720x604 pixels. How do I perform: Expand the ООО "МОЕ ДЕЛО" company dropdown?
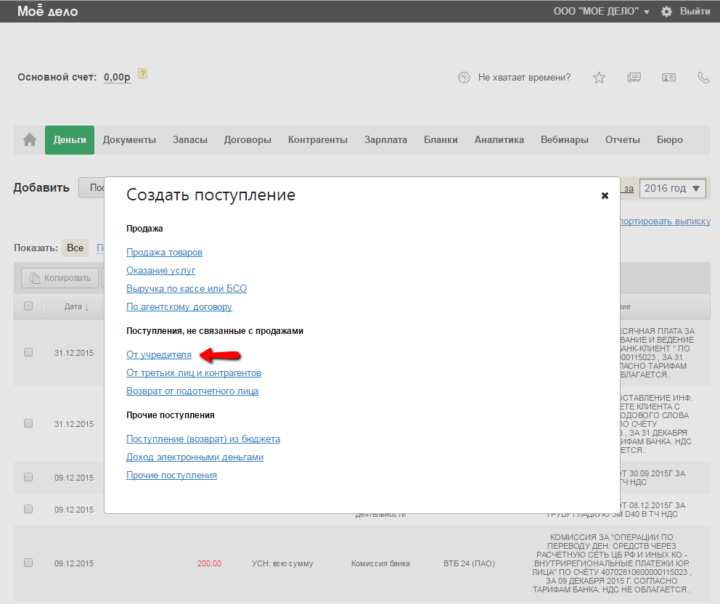601,11
